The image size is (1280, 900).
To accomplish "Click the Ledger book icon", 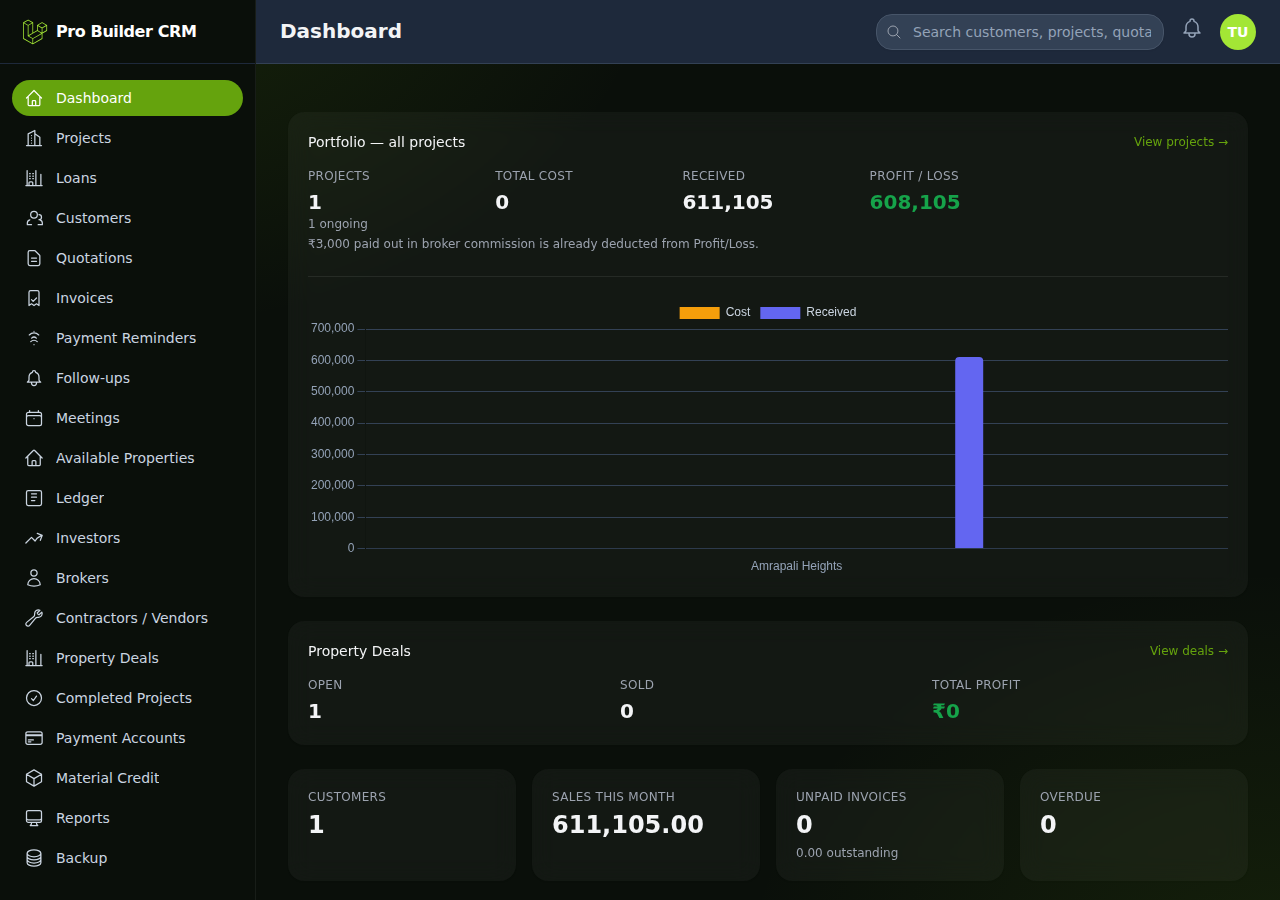I will pyautogui.click(x=34, y=498).
